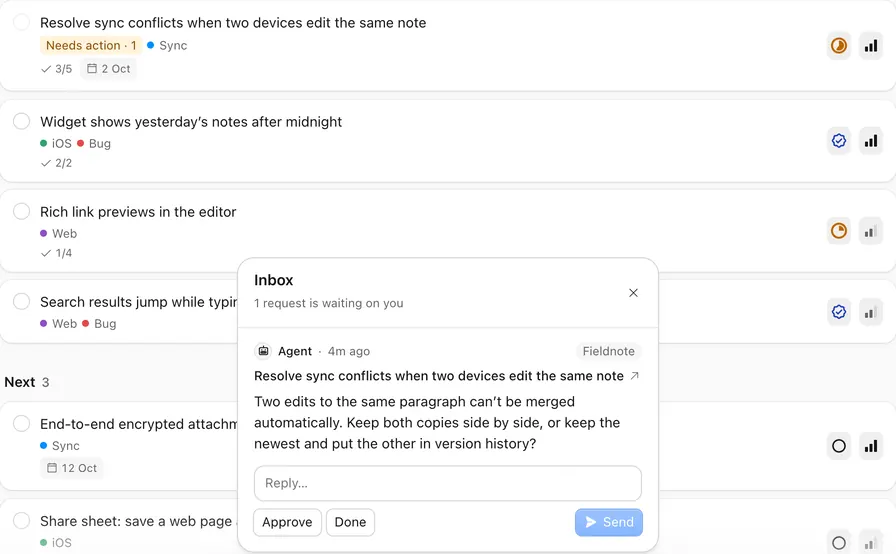Check off Resolve sync conflicts task
The height and width of the screenshot is (554, 896).
point(22,22)
